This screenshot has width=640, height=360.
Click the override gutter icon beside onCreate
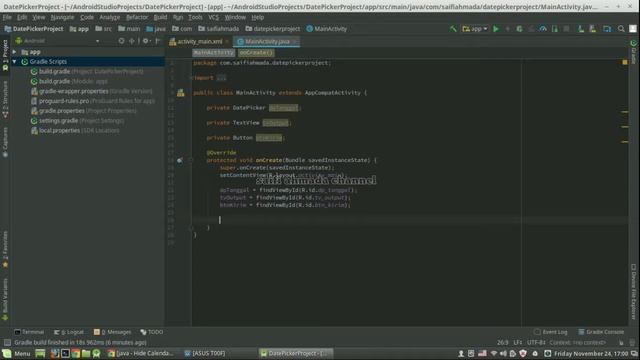click(x=180, y=160)
